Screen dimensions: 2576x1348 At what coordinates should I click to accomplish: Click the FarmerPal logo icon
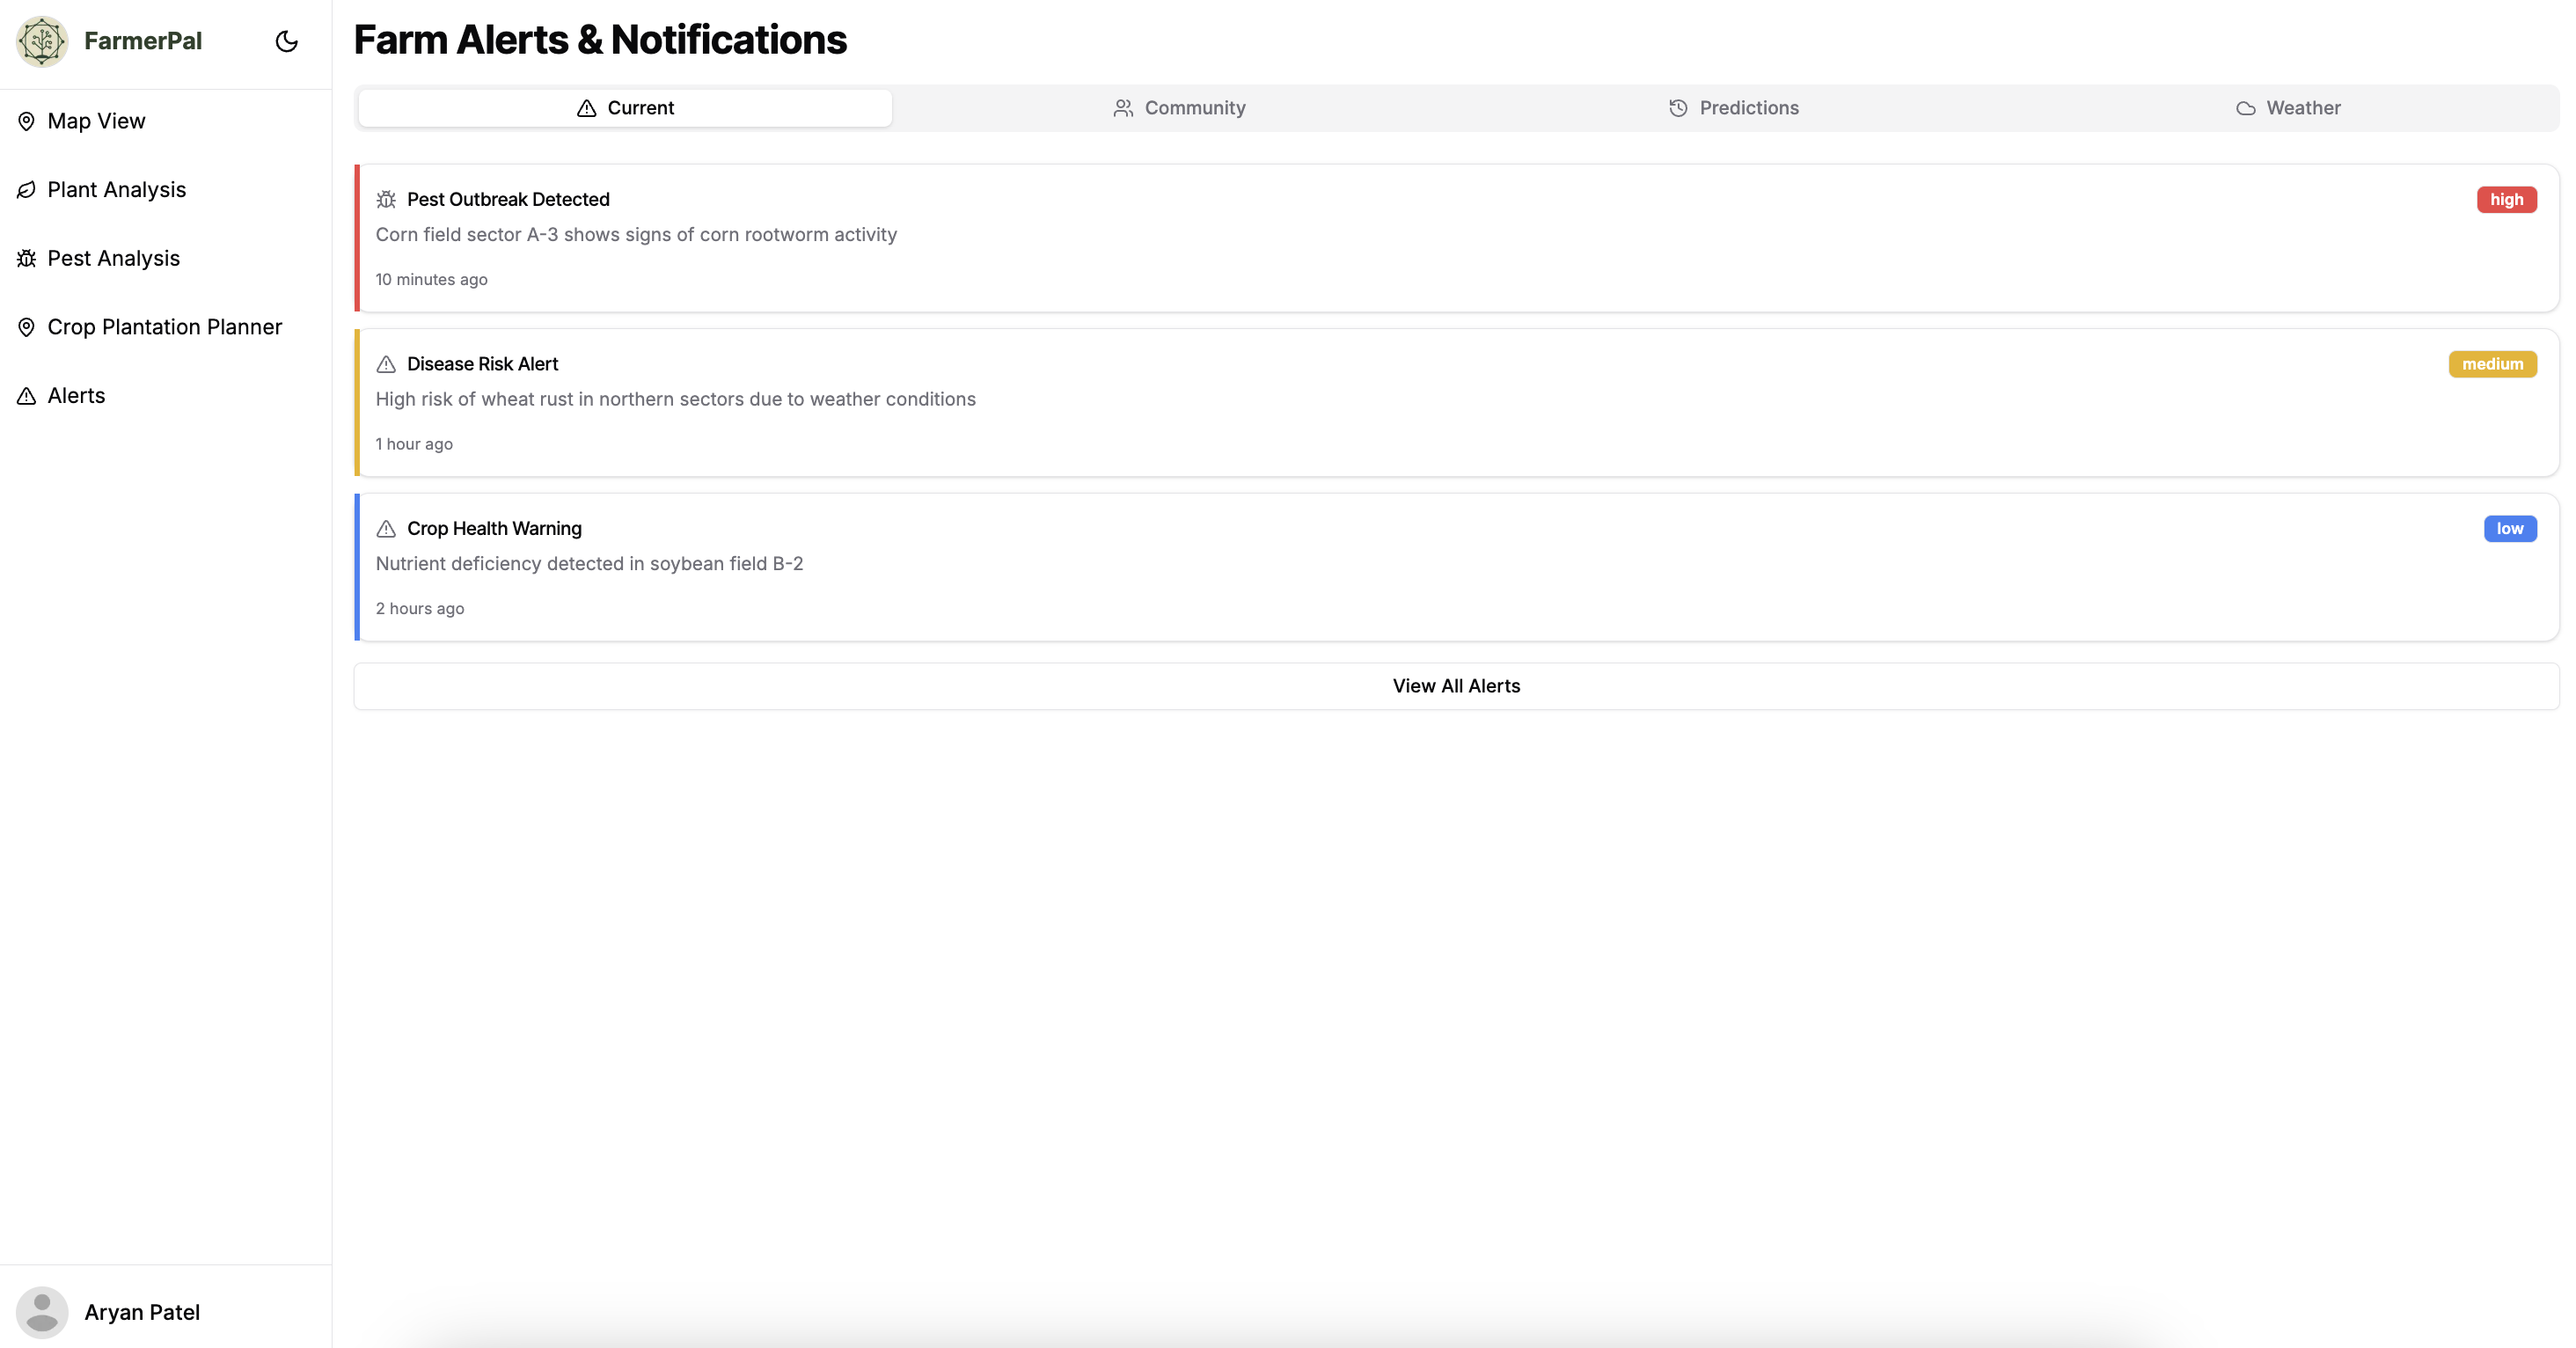coord(42,41)
